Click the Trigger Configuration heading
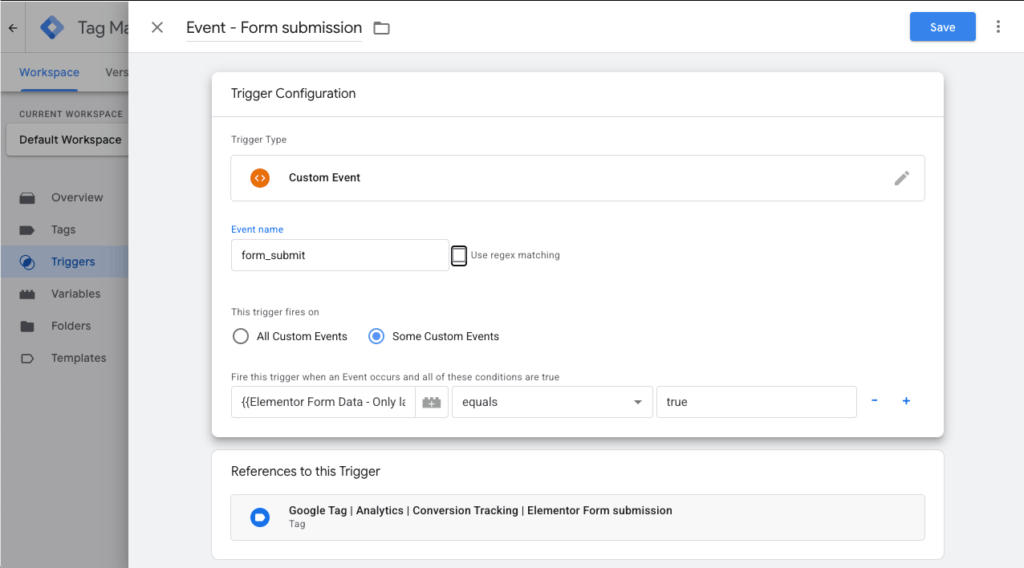1024x568 pixels. (293, 93)
